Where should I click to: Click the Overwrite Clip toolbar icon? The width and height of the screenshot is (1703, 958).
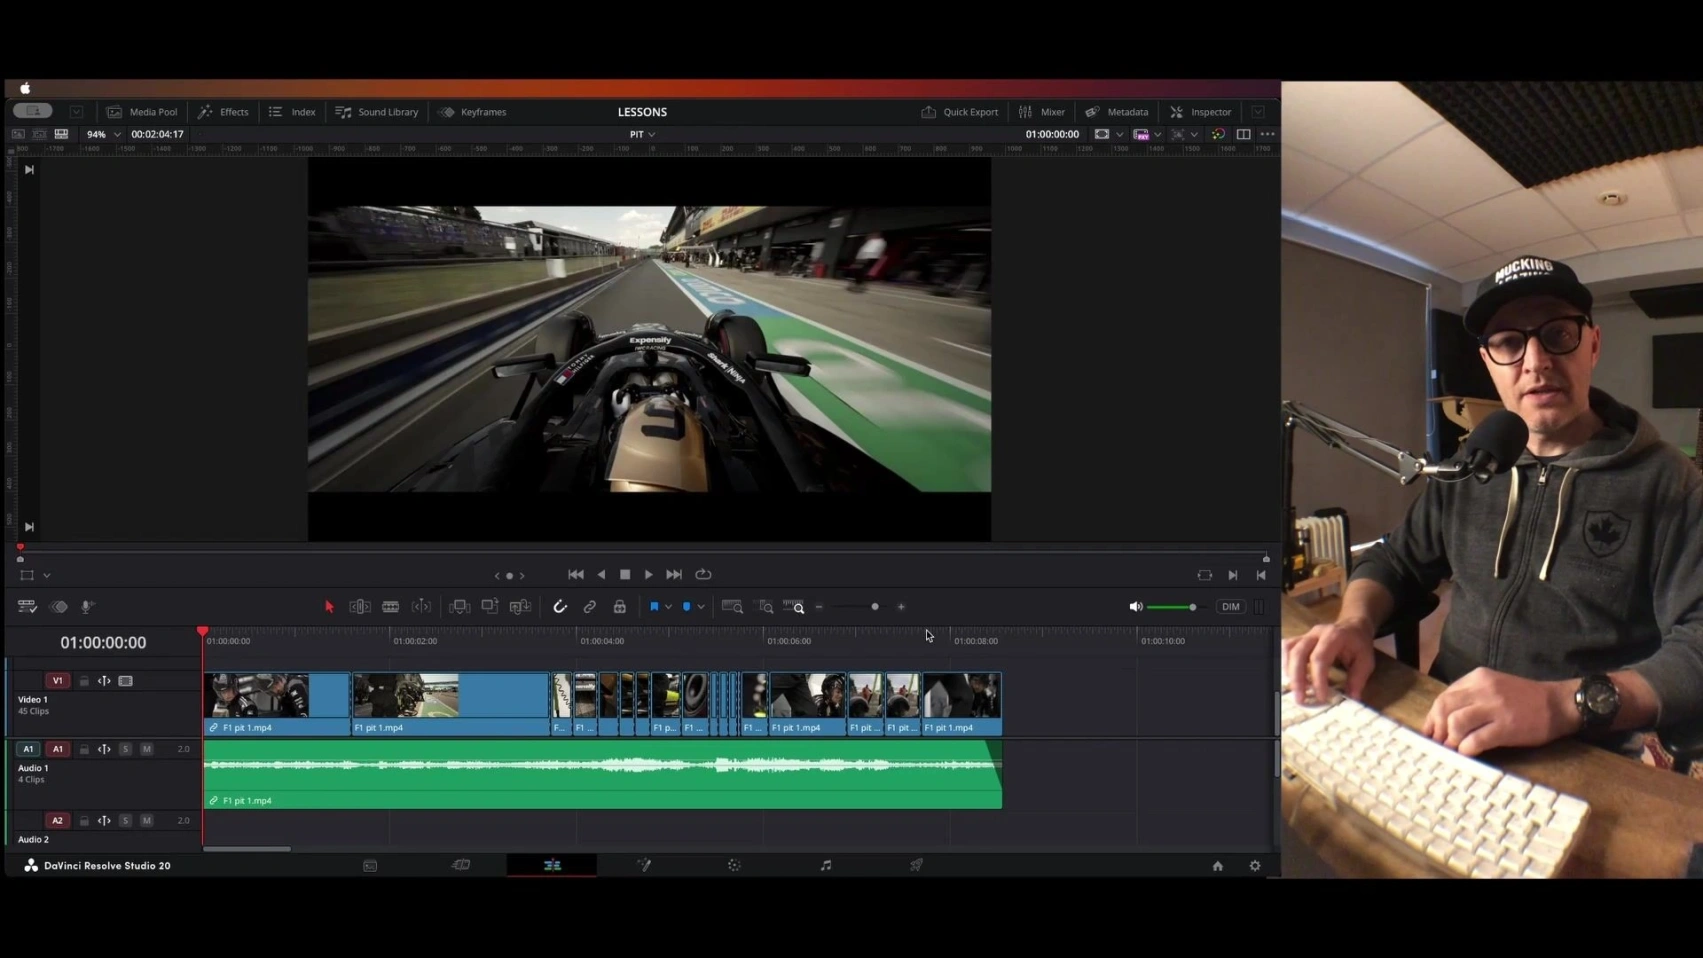coord(490,607)
